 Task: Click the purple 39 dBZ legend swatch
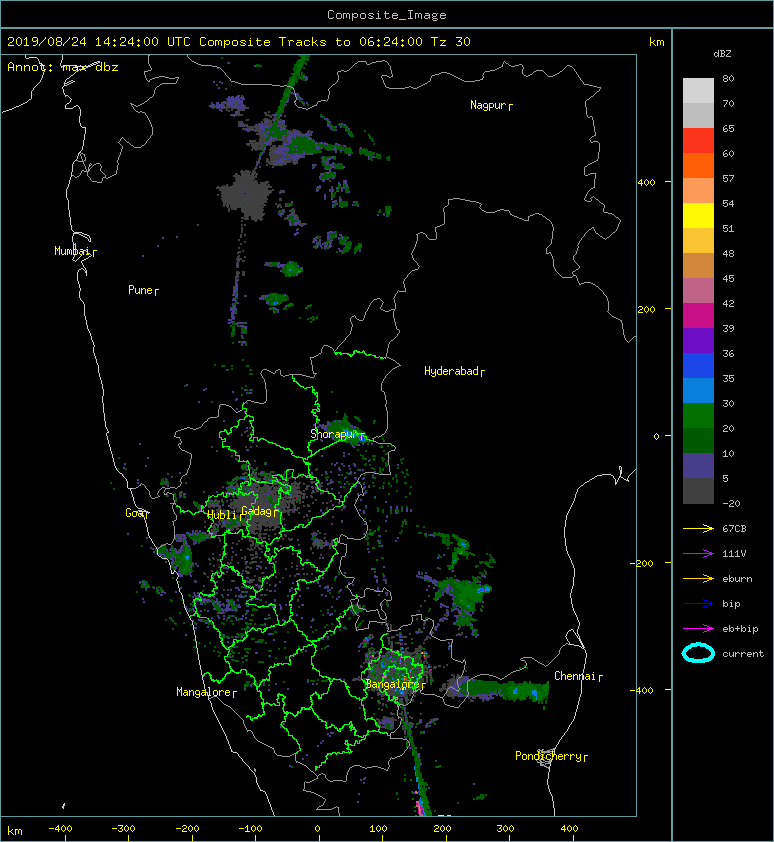[698, 340]
